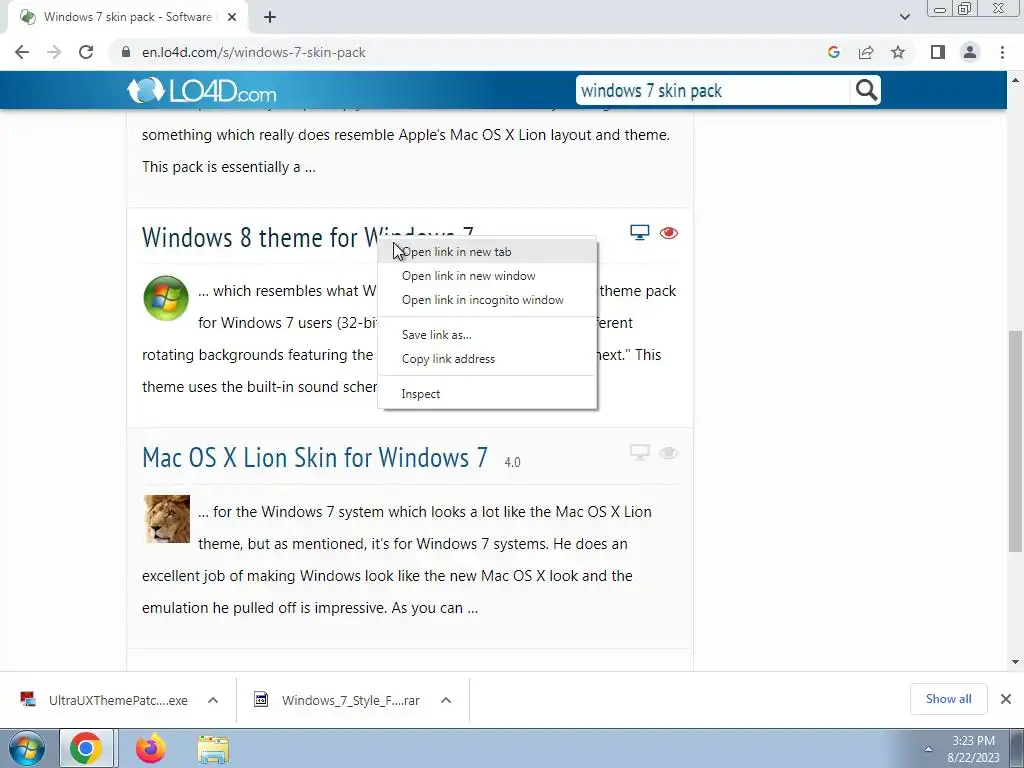Image resolution: width=1024 pixels, height=768 pixels.
Task: Open the tab search dropdown chevron
Action: (x=904, y=17)
